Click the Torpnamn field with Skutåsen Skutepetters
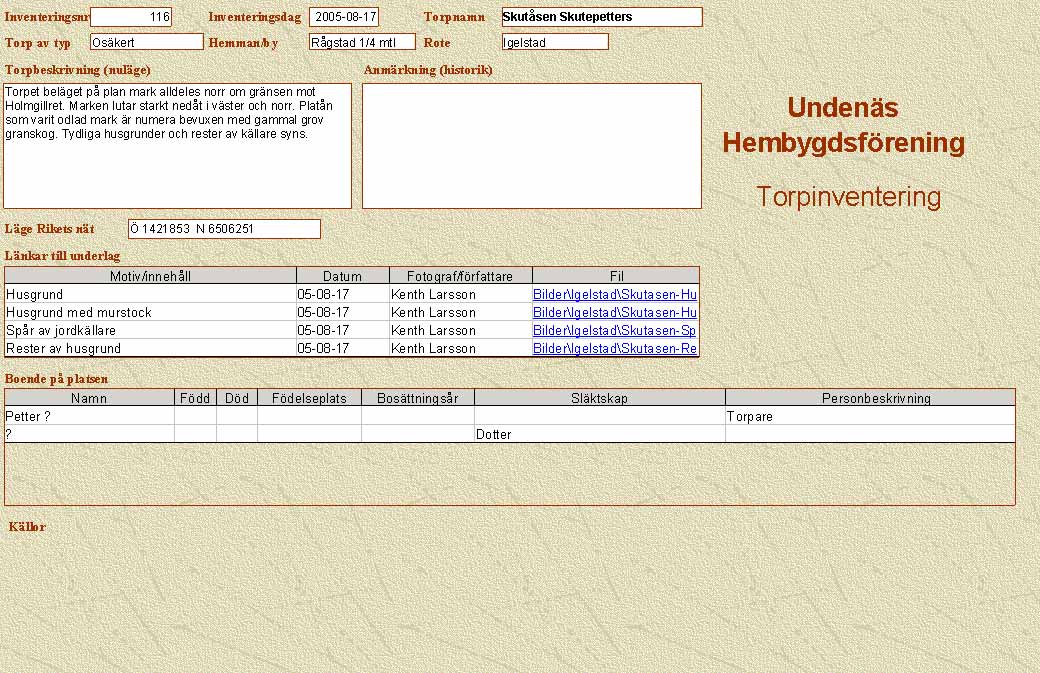Viewport: 1040px width, 673px height. [x=601, y=17]
